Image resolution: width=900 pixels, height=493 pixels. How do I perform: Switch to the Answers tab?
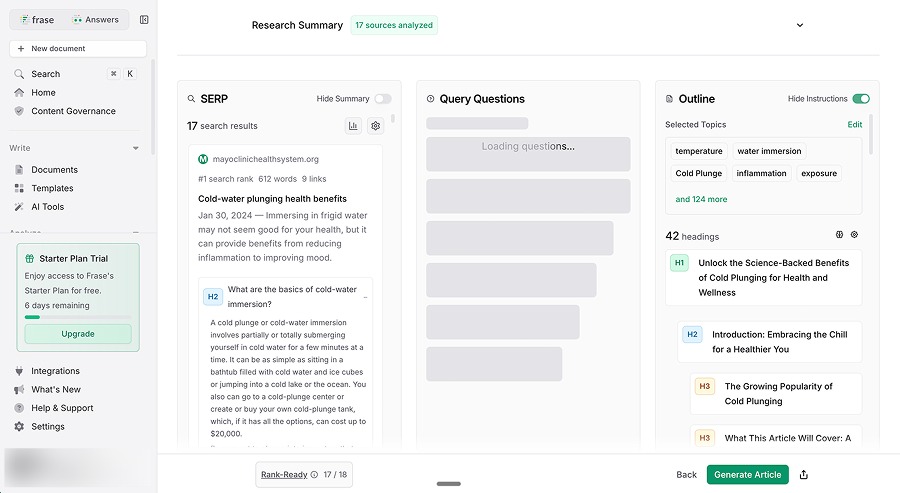tap(95, 20)
